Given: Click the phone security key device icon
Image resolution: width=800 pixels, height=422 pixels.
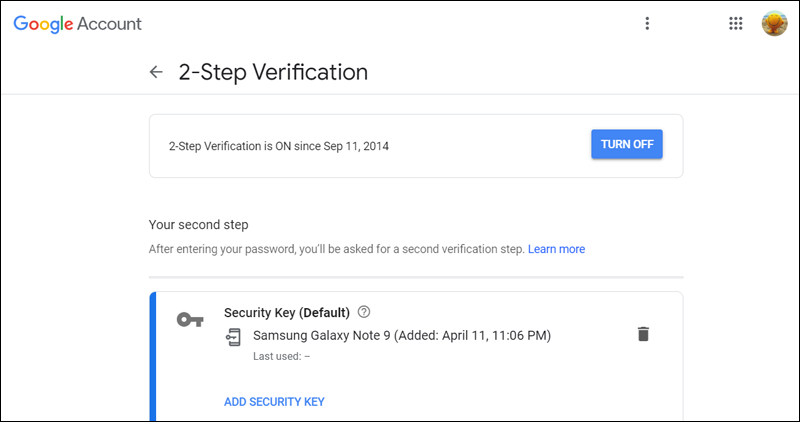Looking at the screenshot, I should [233, 336].
